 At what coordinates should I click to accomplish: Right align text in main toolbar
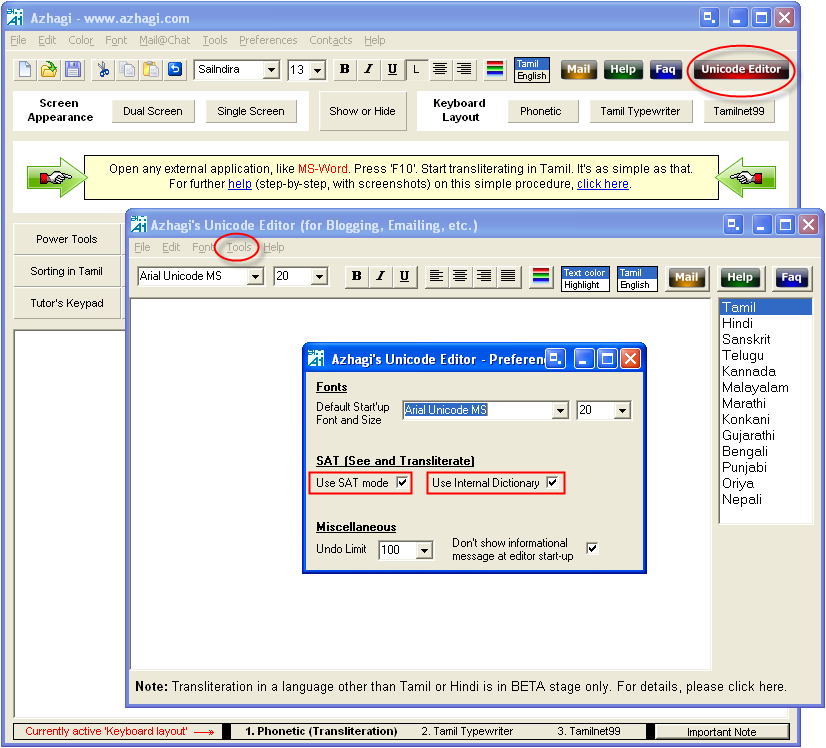click(464, 70)
